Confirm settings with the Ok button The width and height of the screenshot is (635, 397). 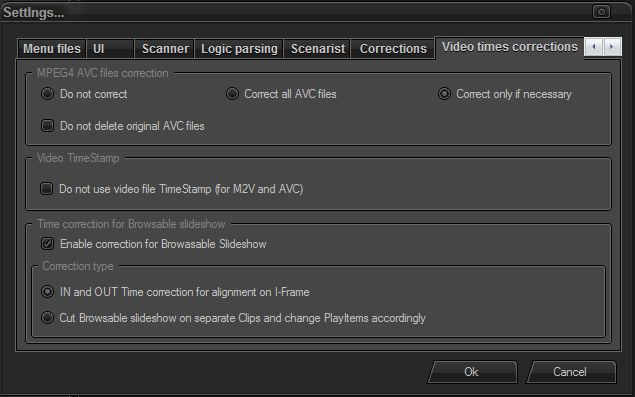tap(472, 372)
